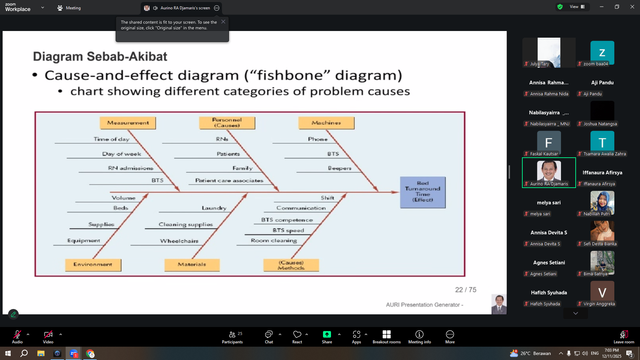This screenshot has height=360, width=640.
Task: Open Windows notification center icon
Action: coord(629,353)
